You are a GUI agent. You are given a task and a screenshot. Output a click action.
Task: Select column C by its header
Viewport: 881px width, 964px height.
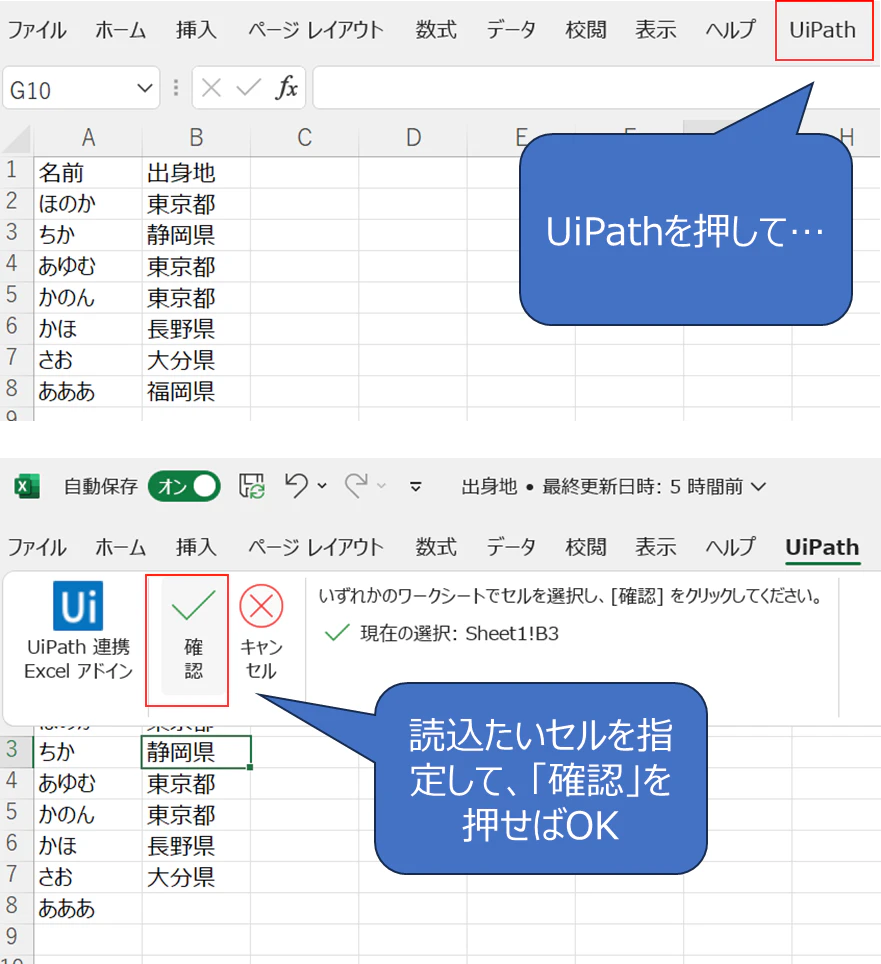(304, 138)
